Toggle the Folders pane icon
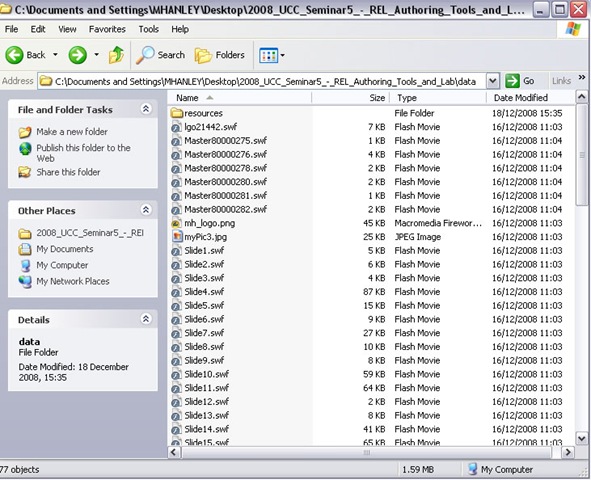Screen dimensions: 591x480 [x=203, y=55]
